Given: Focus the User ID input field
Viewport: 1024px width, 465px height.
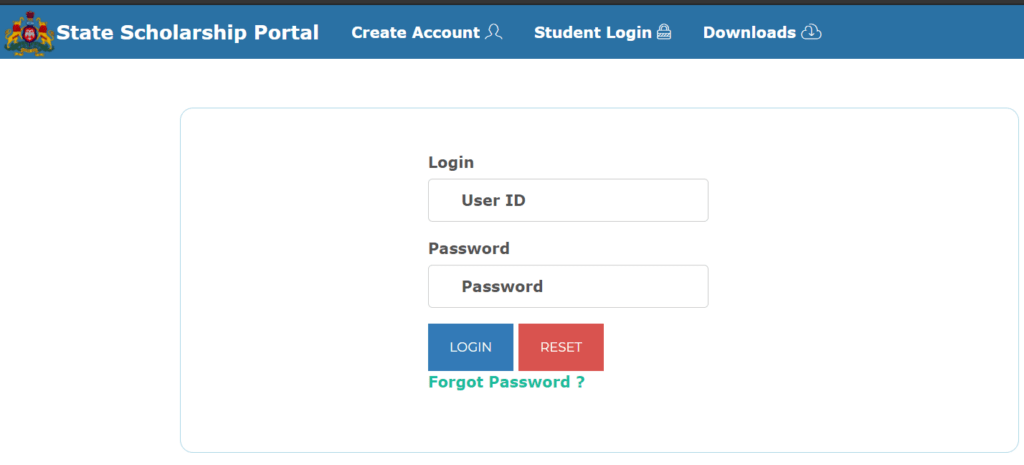Looking at the screenshot, I should 568,200.
